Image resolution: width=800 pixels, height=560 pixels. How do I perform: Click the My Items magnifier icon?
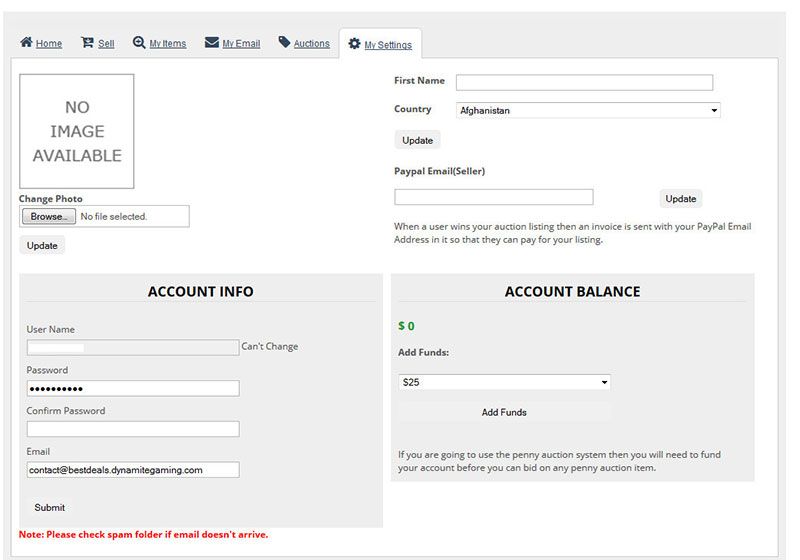(x=139, y=42)
